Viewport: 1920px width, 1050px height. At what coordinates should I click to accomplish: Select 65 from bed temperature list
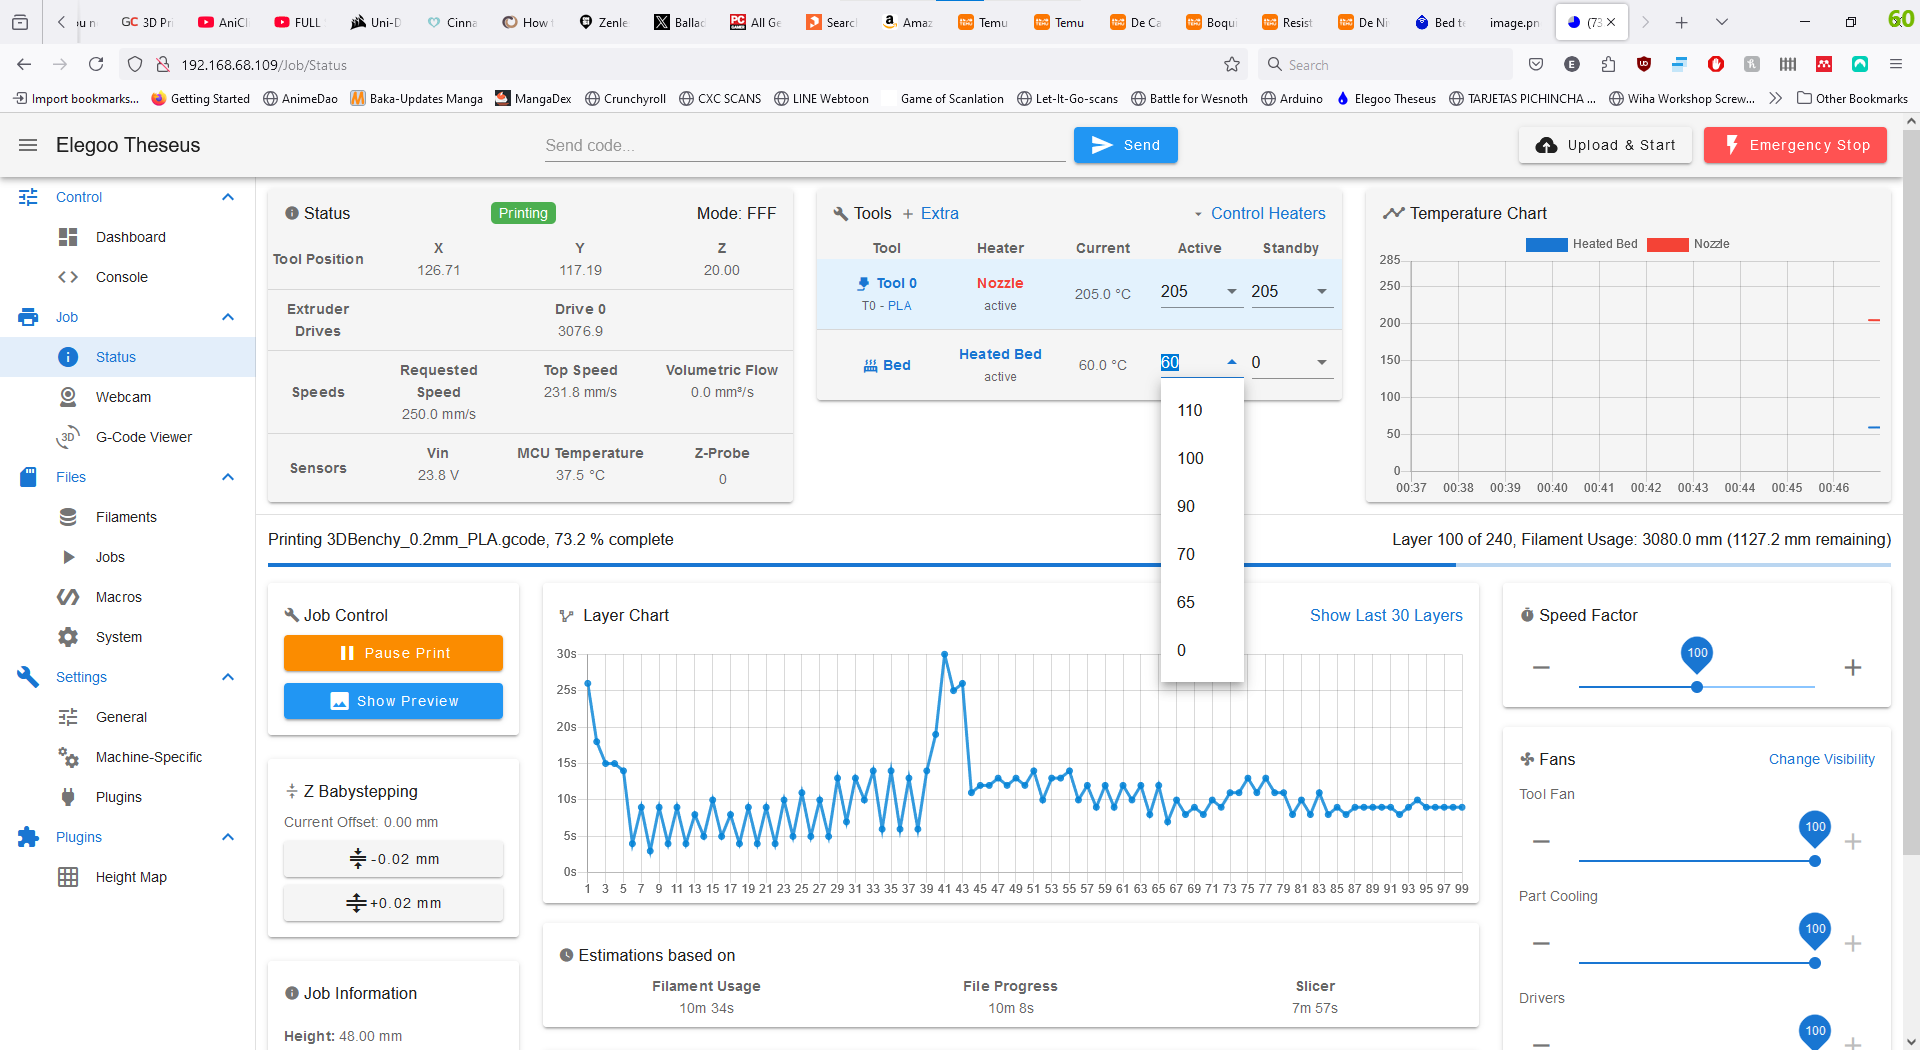pos(1202,602)
